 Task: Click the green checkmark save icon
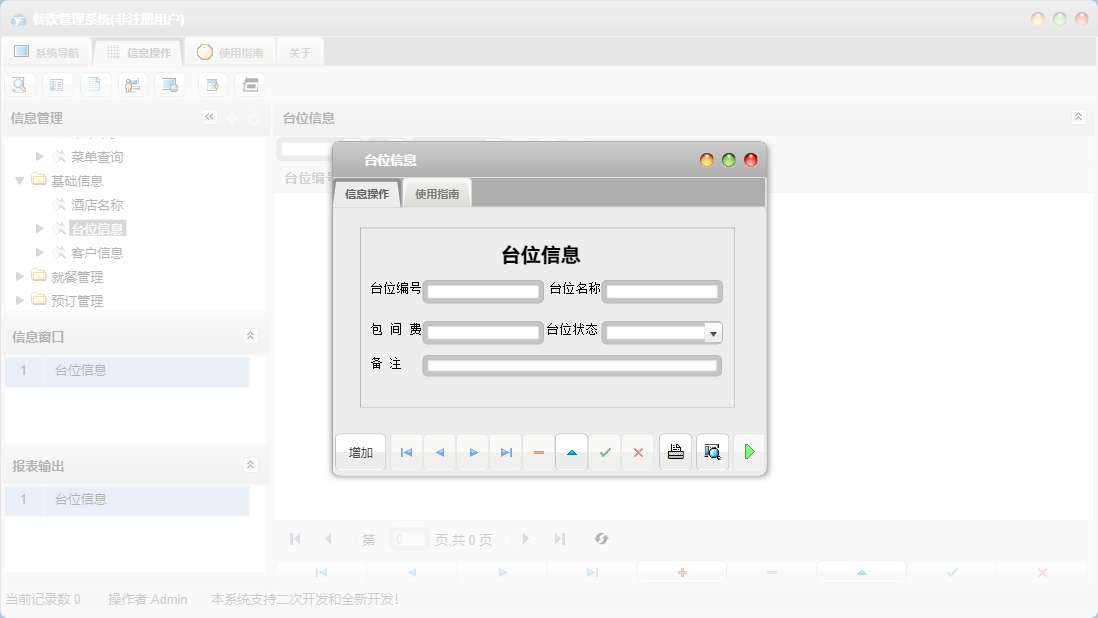[605, 453]
